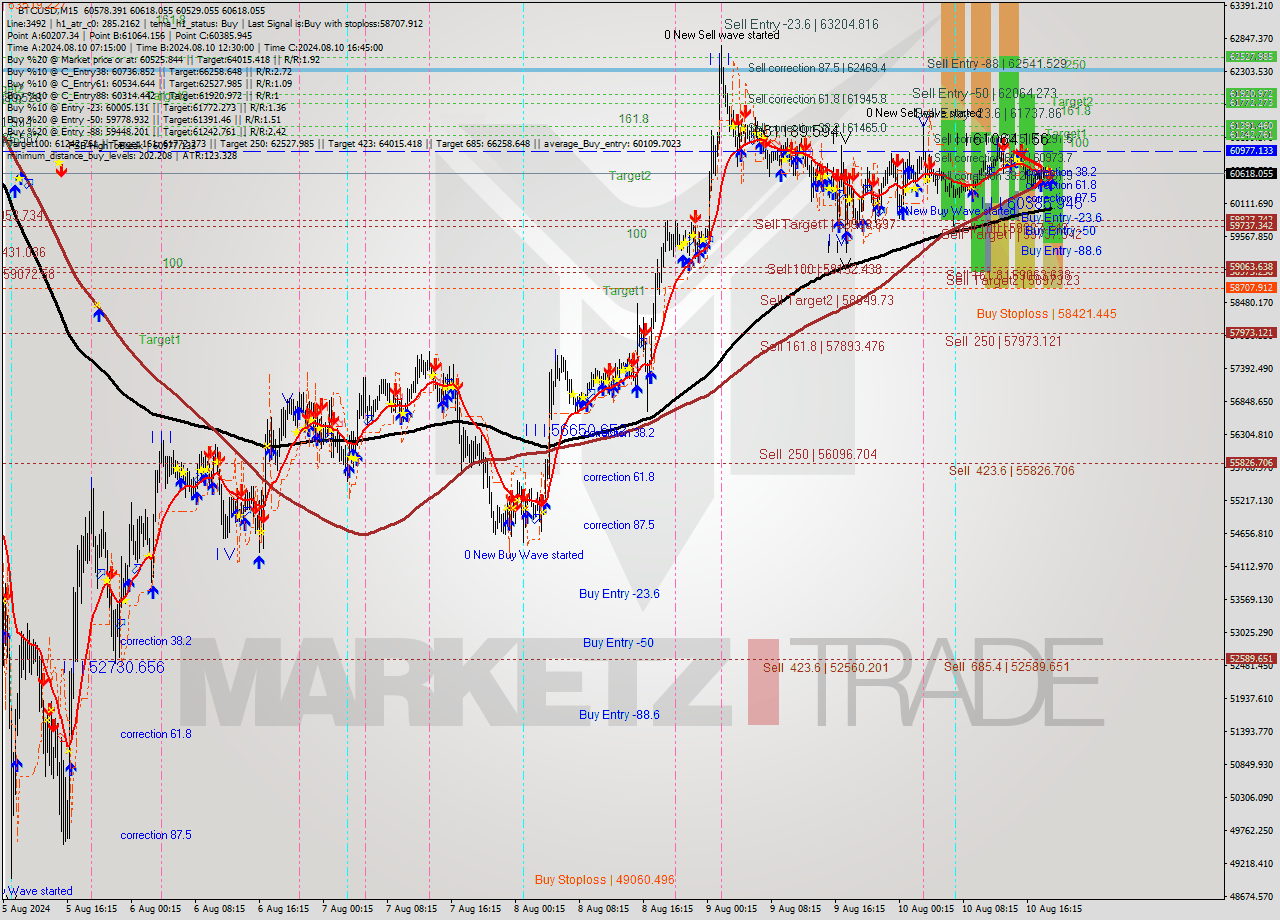Select the 'Buy %10 @ C_Entry61' line
Viewport: 1280px width, 920px height.
point(149,83)
